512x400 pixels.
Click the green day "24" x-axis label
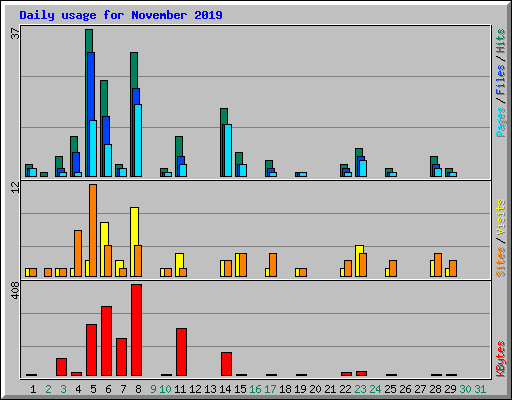[375, 389]
